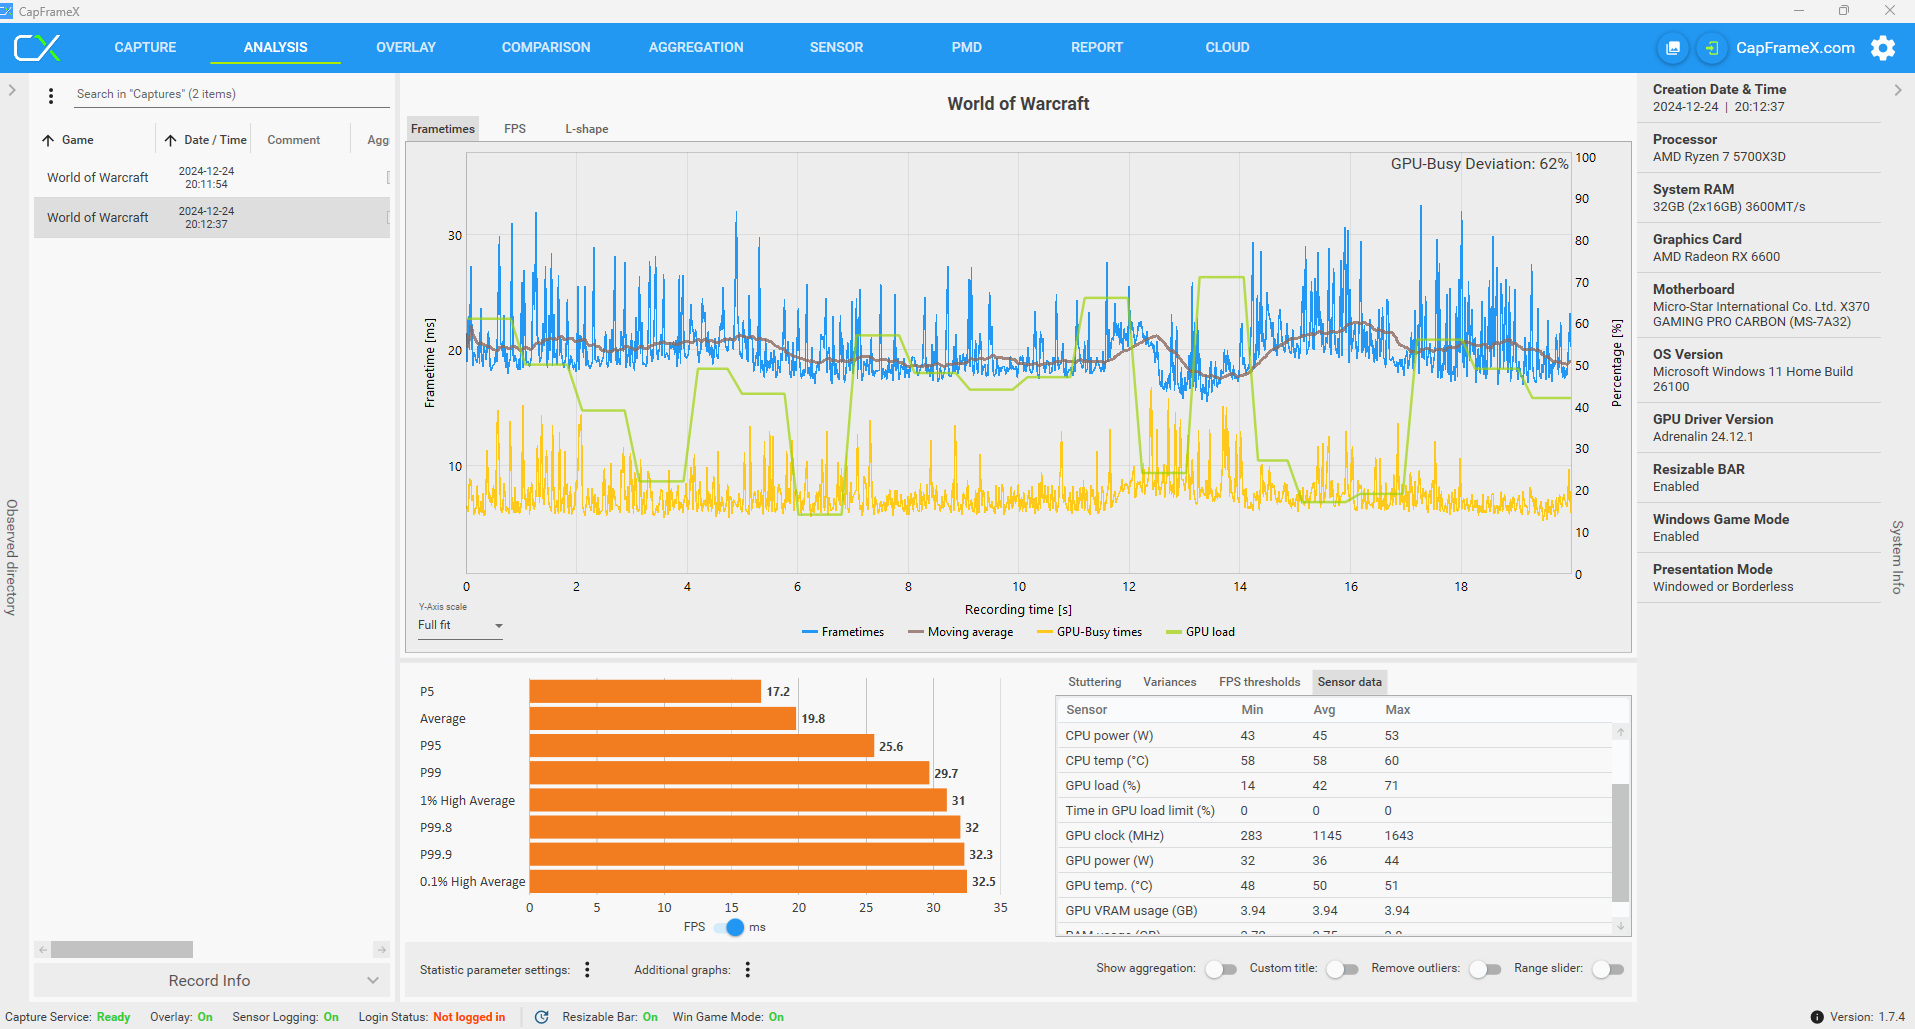Collapse the System Info panel chevron
This screenshot has width=1915, height=1029.
pyautogui.click(x=1897, y=90)
